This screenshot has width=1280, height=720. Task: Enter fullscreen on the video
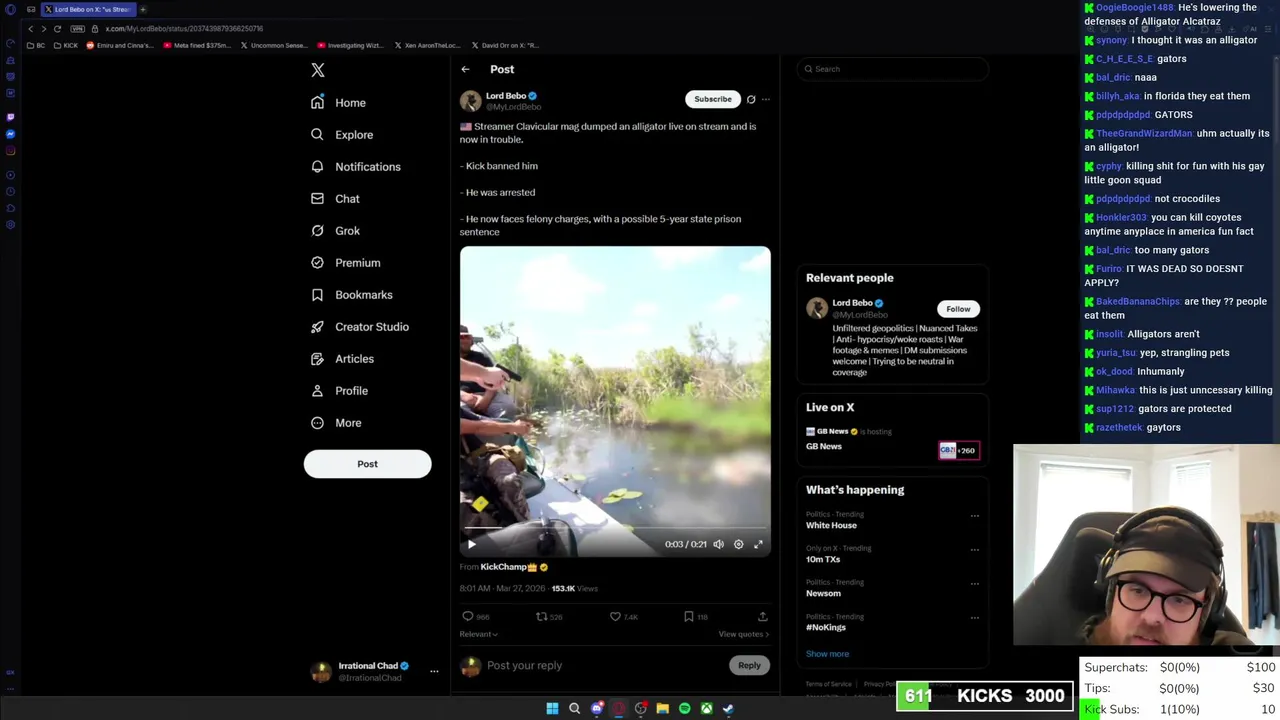[x=758, y=544]
